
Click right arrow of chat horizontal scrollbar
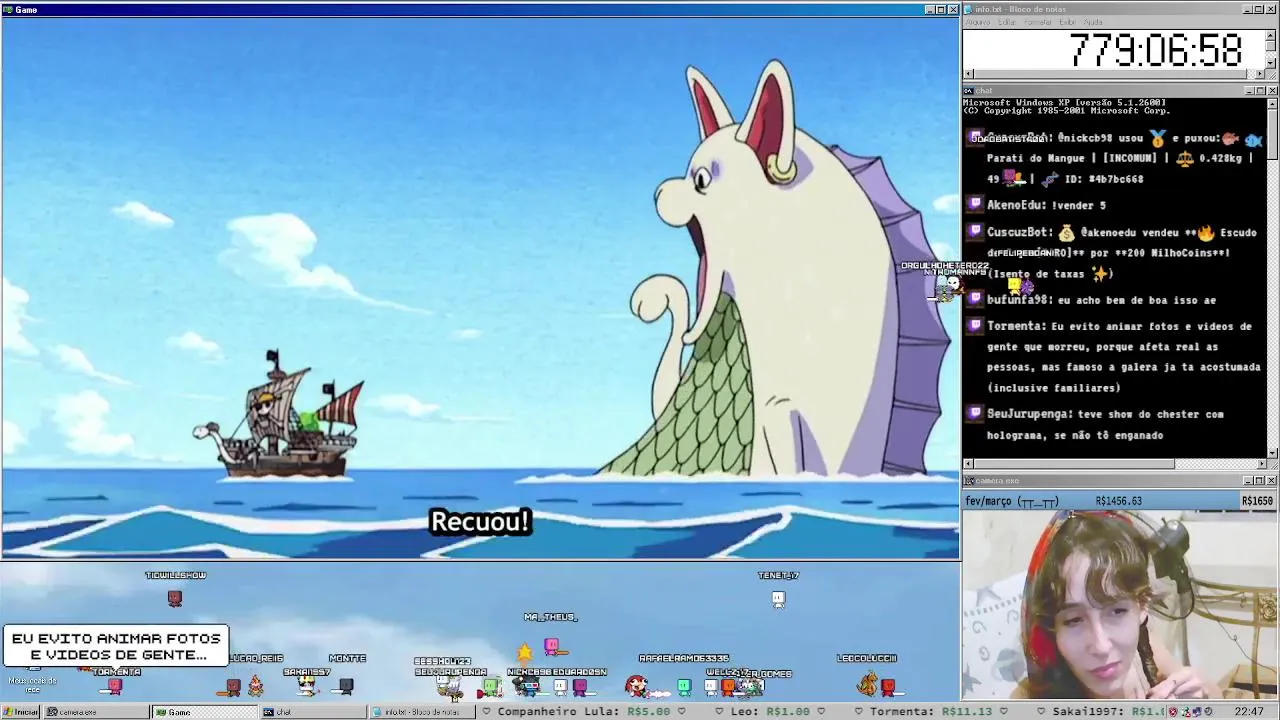coord(1260,464)
